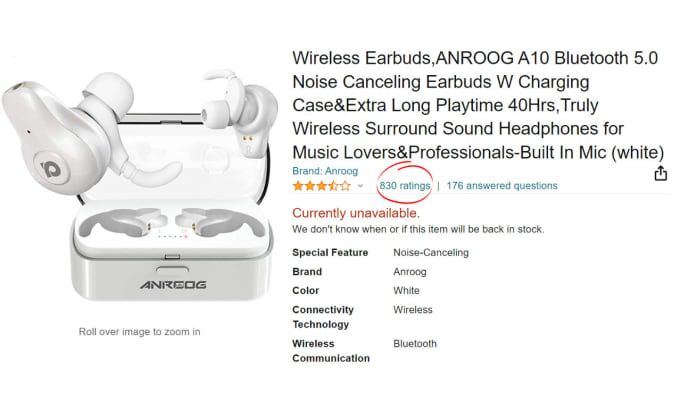Visit the Brand: Anroog store link
The width and height of the screenshot is (680, 409).
[x=325, y=171]
